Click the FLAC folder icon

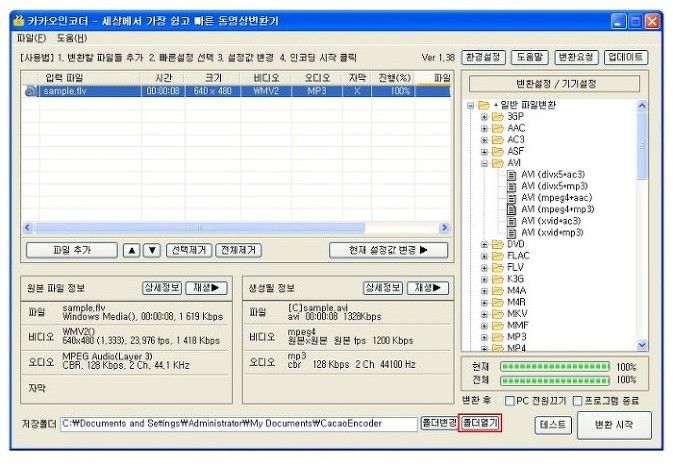coord(497,256)
